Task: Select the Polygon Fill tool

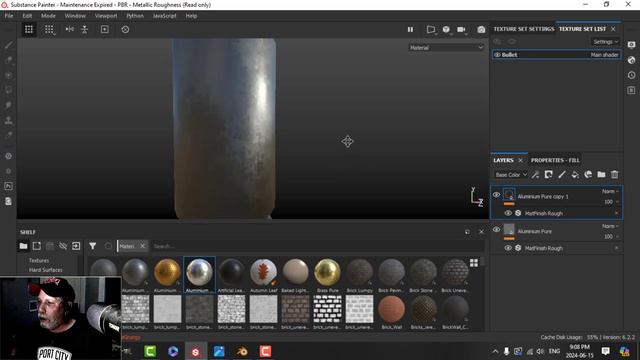Action: [x=8, y=90]
